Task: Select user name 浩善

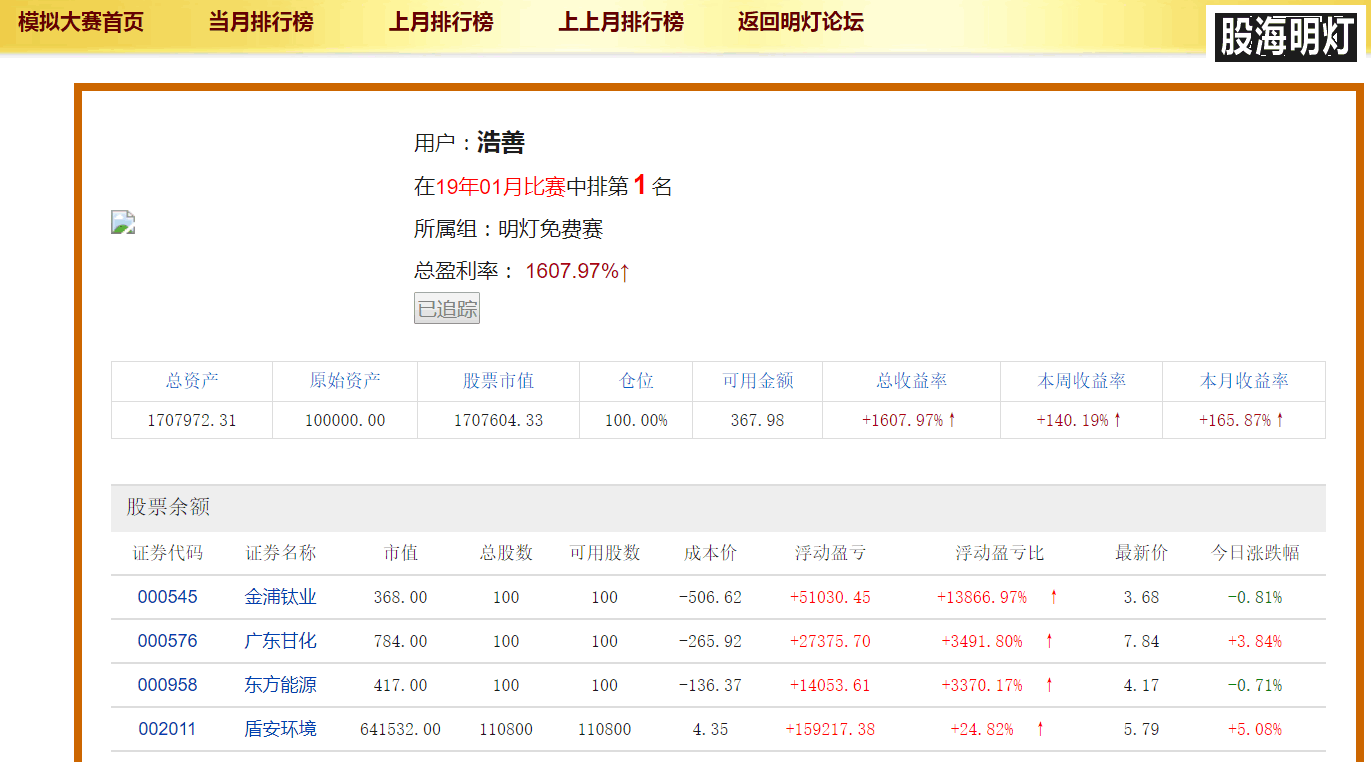Action: click(501, 142)
